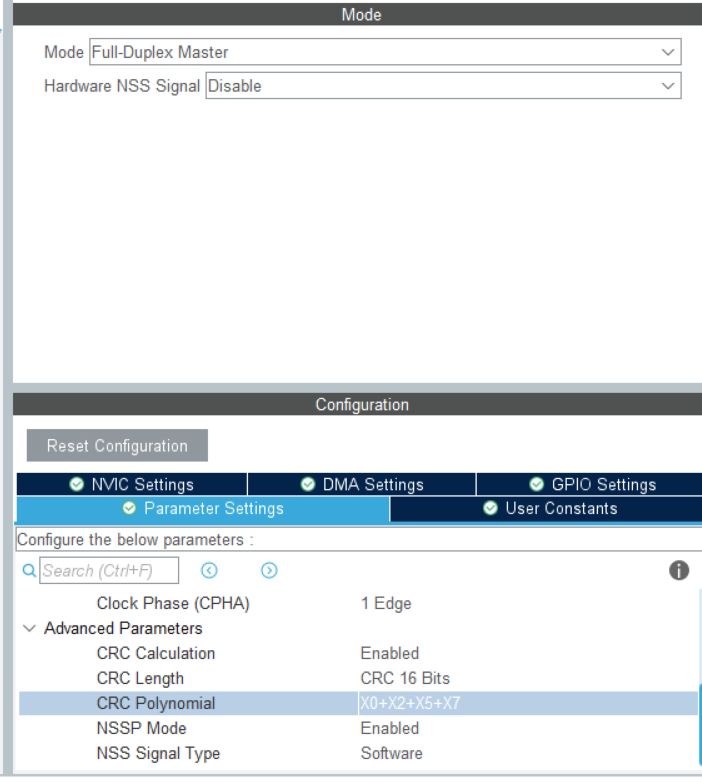Click the parameter list vertical scrollbar
Image resolution: width=702 pixels, height=782 pixels.
click(700, 724)
